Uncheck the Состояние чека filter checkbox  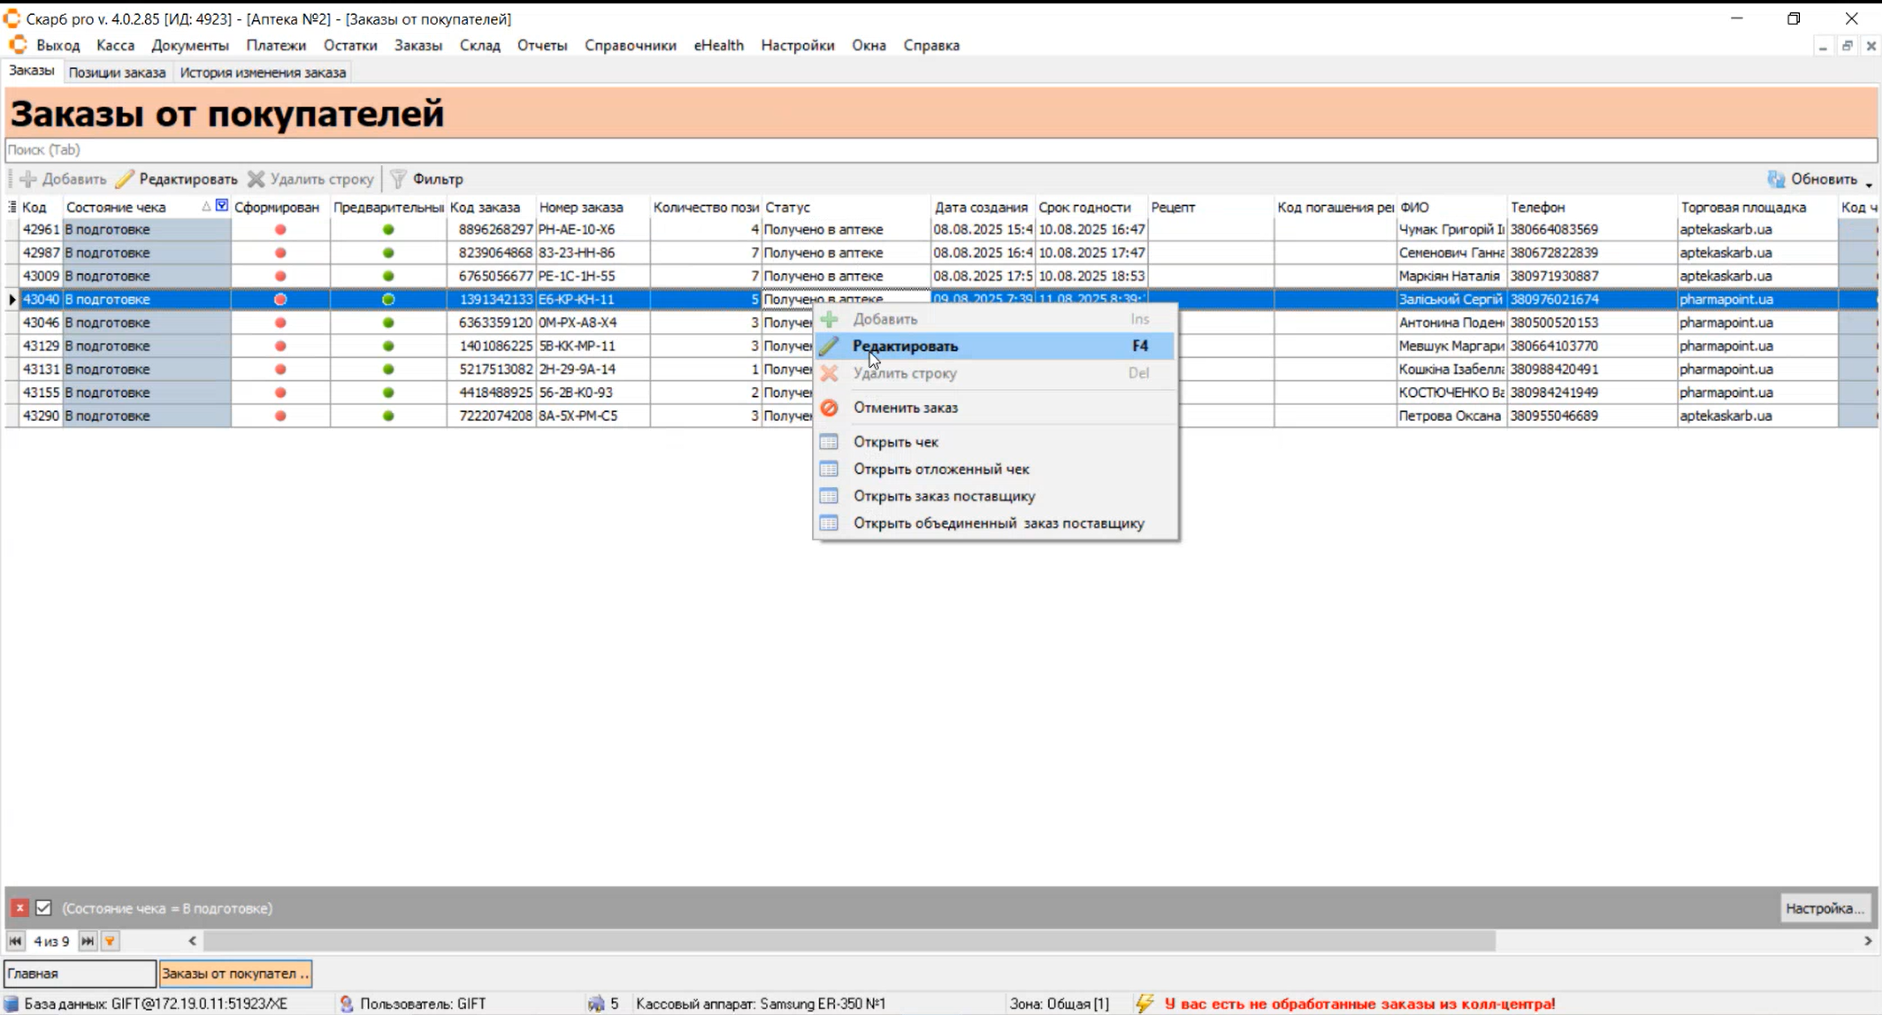pos(44,908)
